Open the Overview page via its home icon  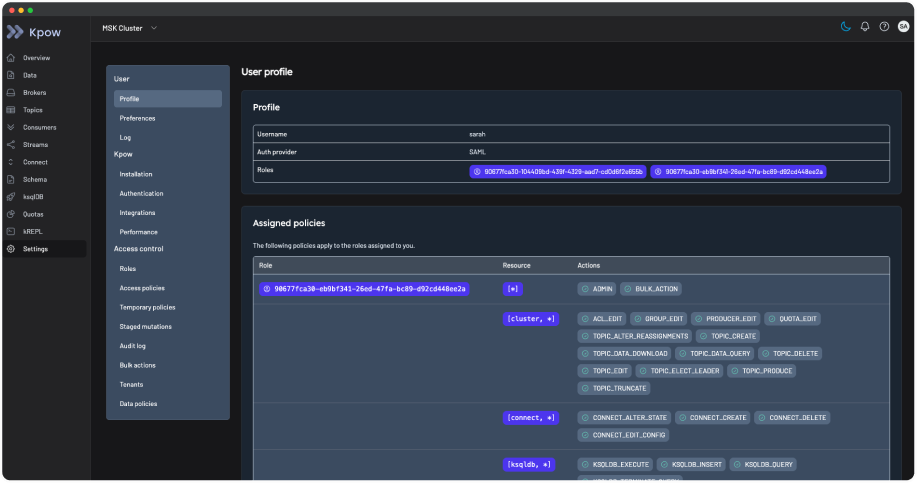(x=11, y=58)
